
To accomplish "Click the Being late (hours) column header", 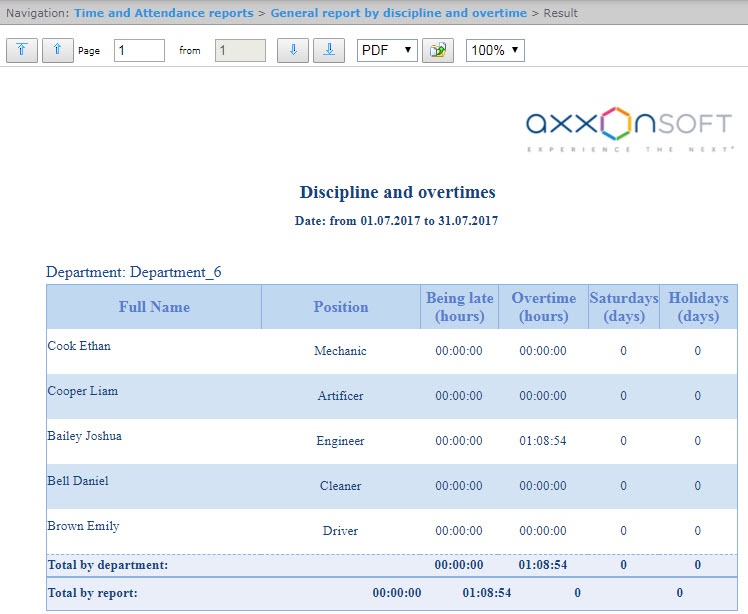I will [x=459, y=307].
